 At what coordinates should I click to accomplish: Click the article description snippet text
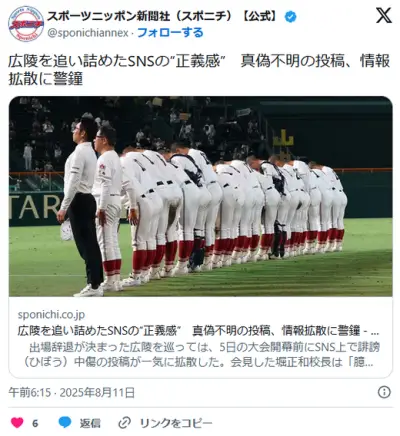(x=200, y=354)
